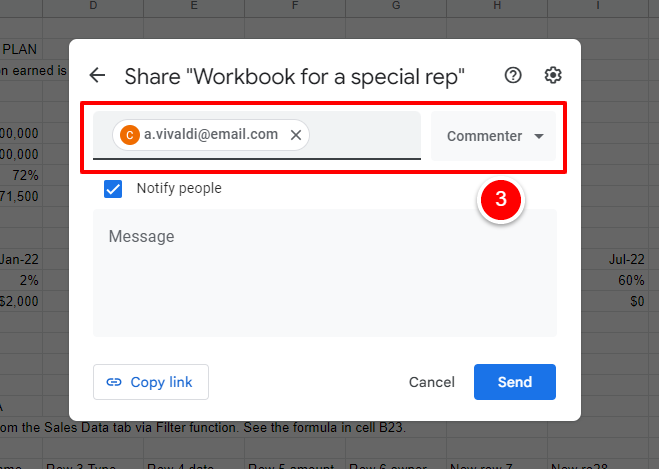Select column H header
Image resolution: width=659 pixels, height=469 pixels.
coord(497,7)
